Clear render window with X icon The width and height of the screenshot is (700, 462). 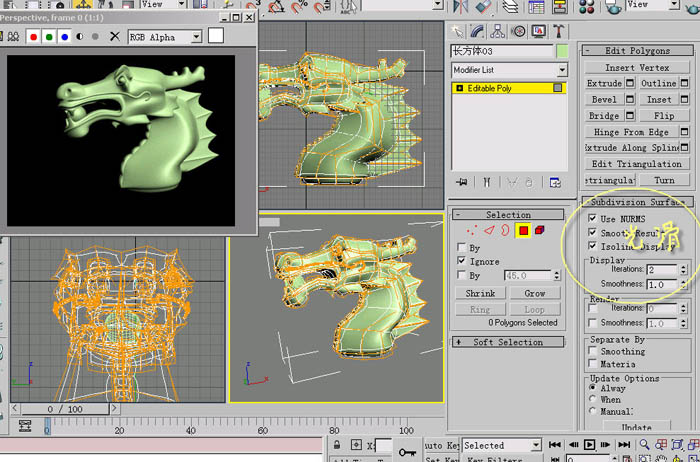click(x=115, y=36)
